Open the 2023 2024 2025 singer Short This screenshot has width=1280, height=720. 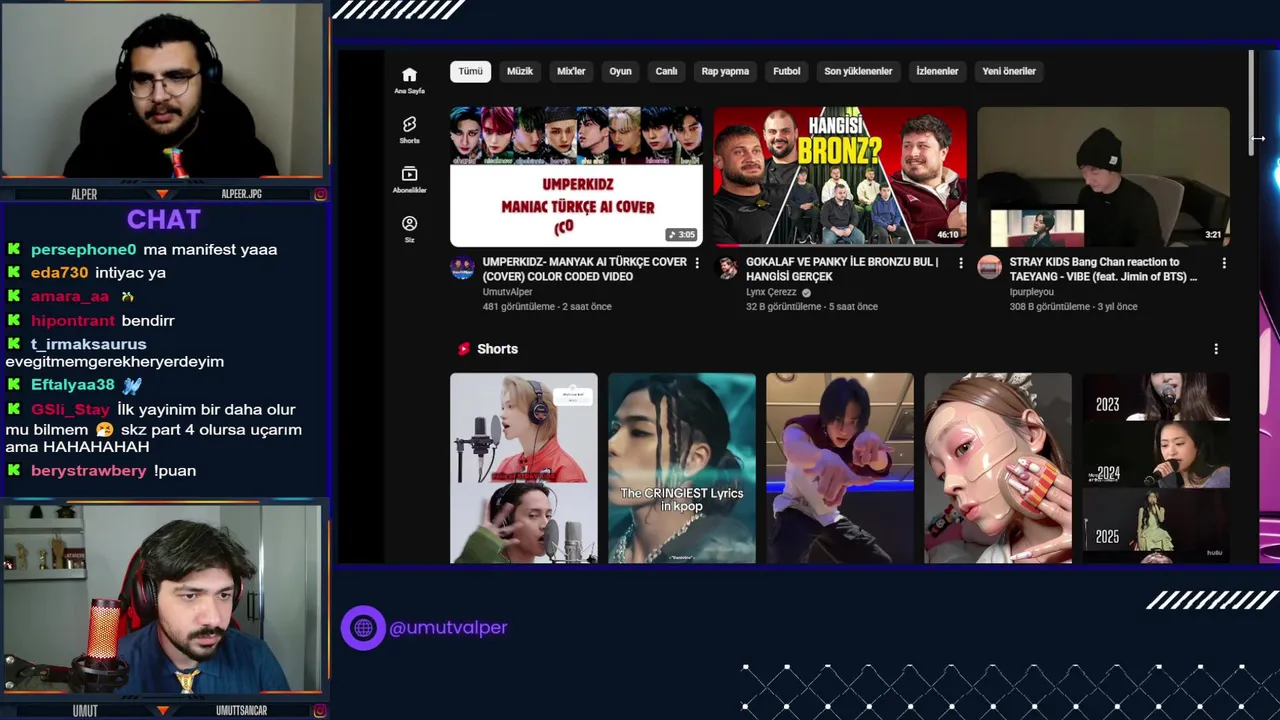coord(1156,468)
